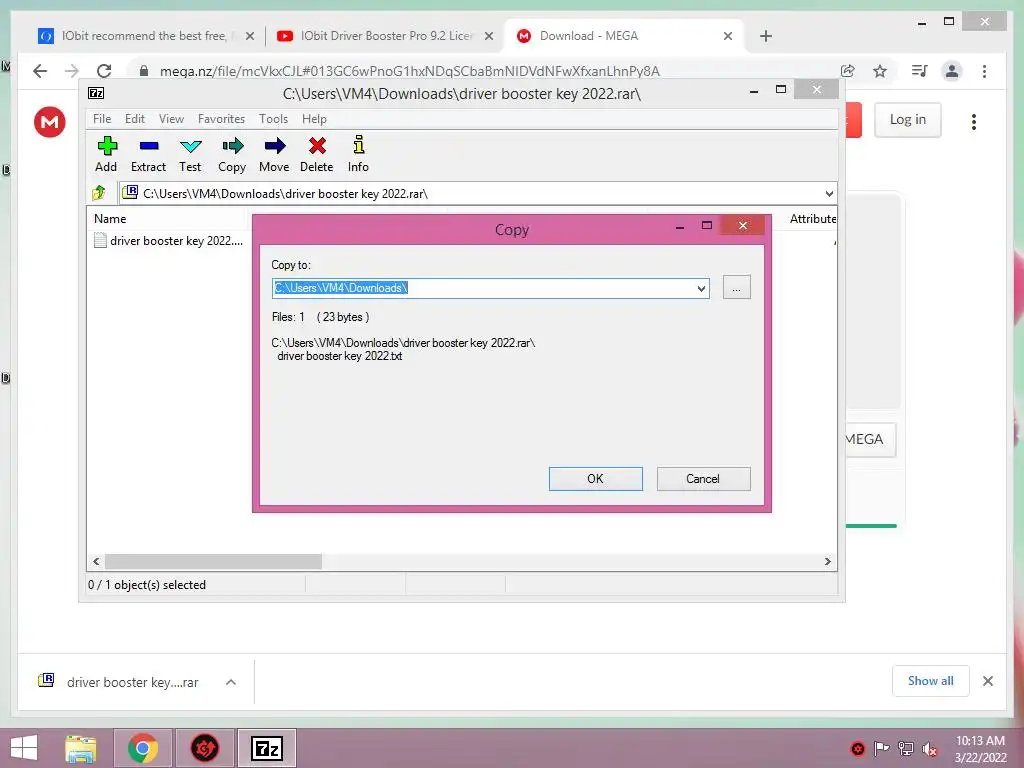Click the Add toolbar icon in 7-Zip
Viewport: 1024px width, 768px height.
point(106,154)
